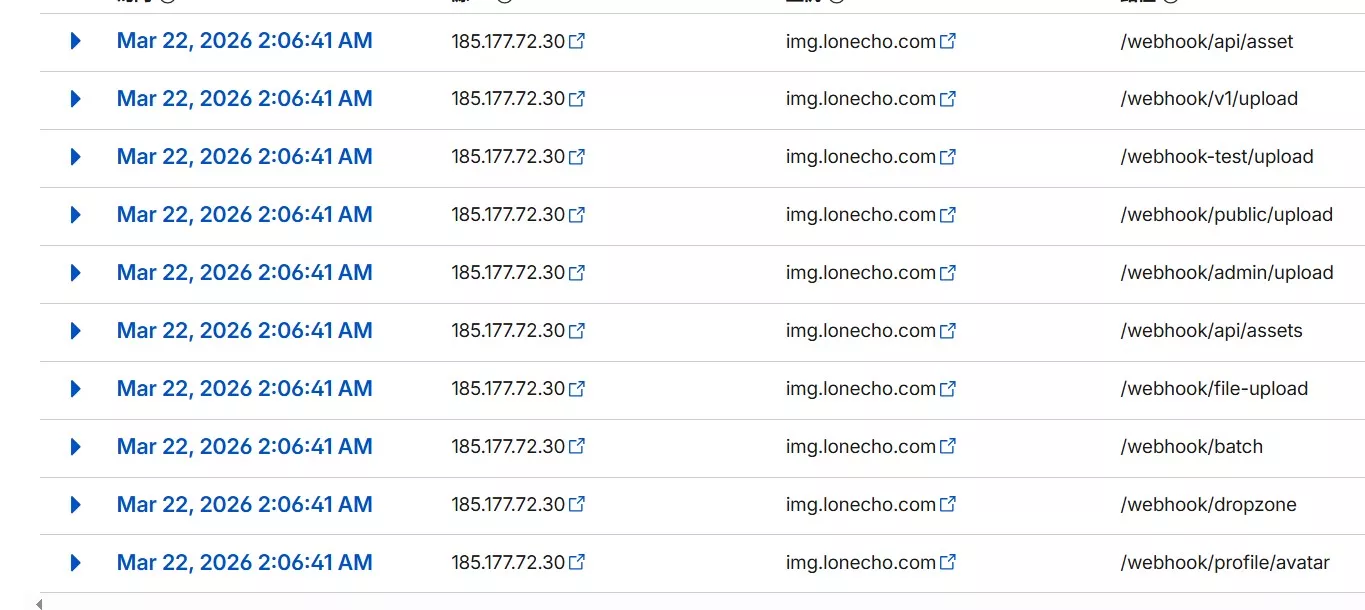Viewport: 1365px width, 610px height.
Task: Click host external link icon in /webhook/batch row
Action: (948, 447)
